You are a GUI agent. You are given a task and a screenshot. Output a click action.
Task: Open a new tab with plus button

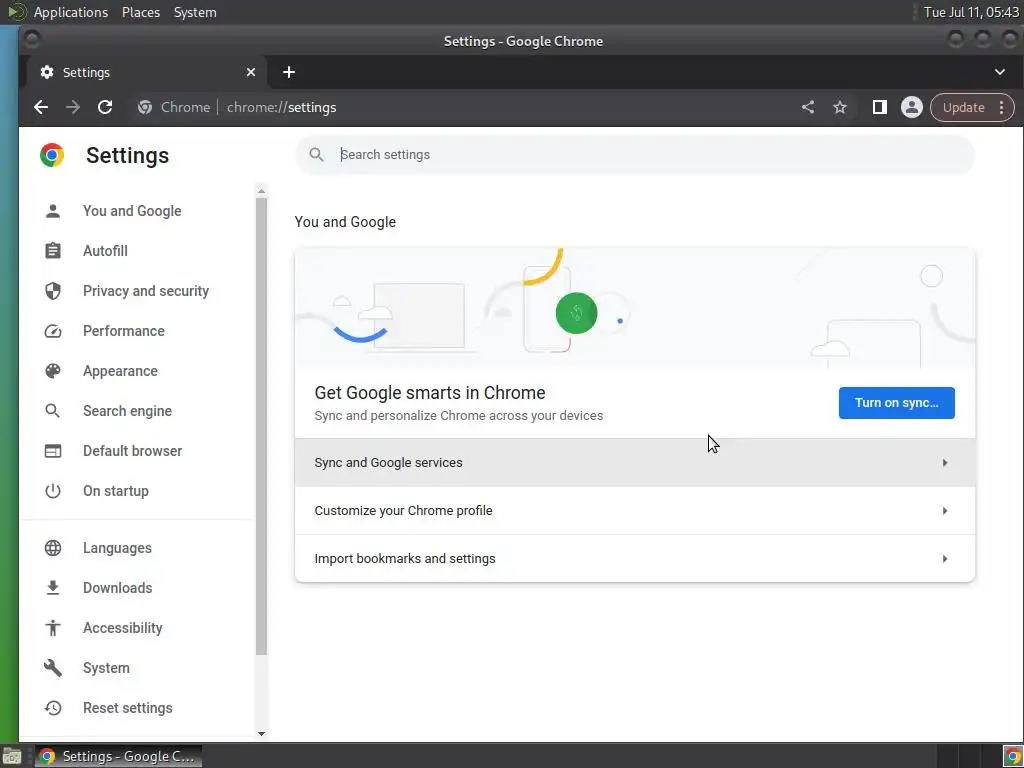[289, 72]
